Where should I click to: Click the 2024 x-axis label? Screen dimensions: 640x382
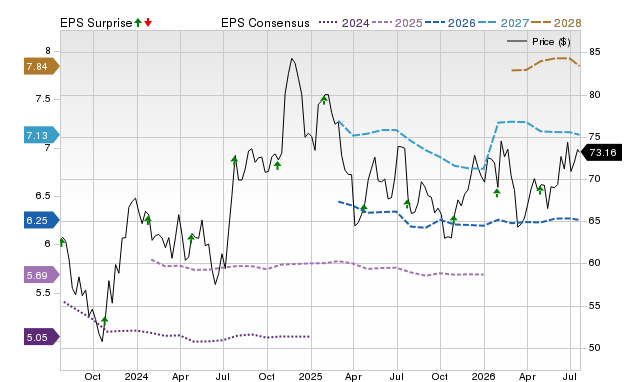(137, 376)
